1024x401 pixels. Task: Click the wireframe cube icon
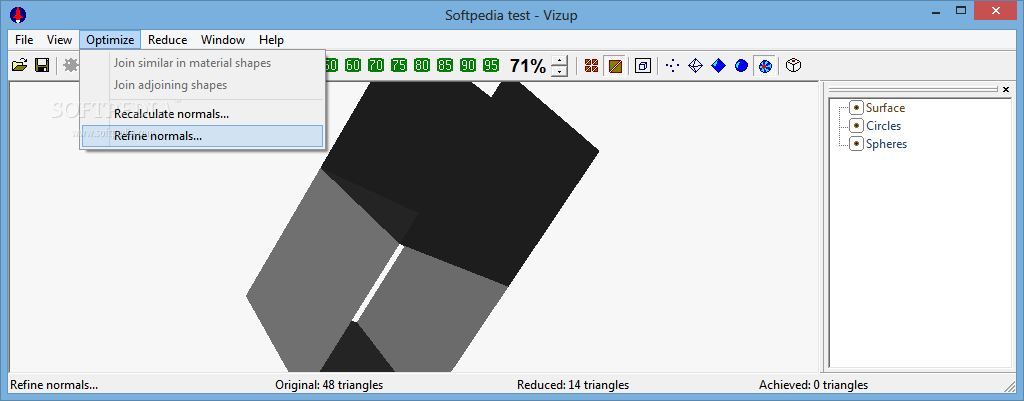tap(793, 65)
